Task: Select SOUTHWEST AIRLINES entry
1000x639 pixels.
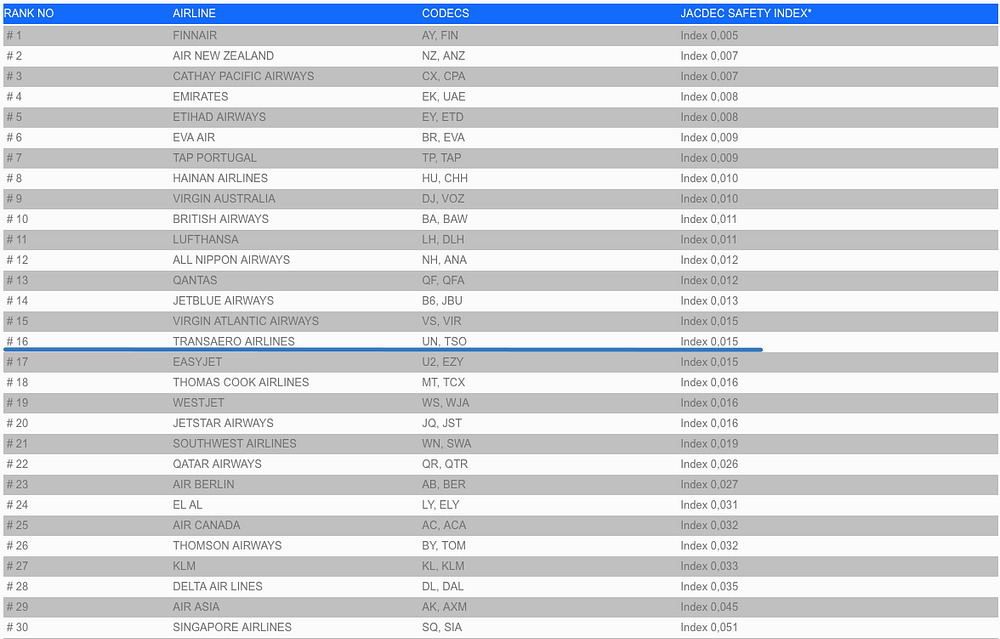Action: (x=235, y=444)
